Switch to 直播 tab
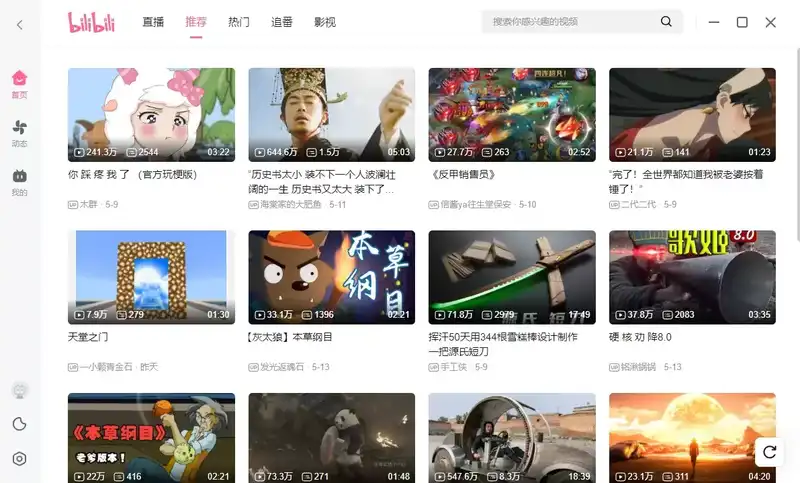This screenshot has width=800, height=483. tap(153, 22)
